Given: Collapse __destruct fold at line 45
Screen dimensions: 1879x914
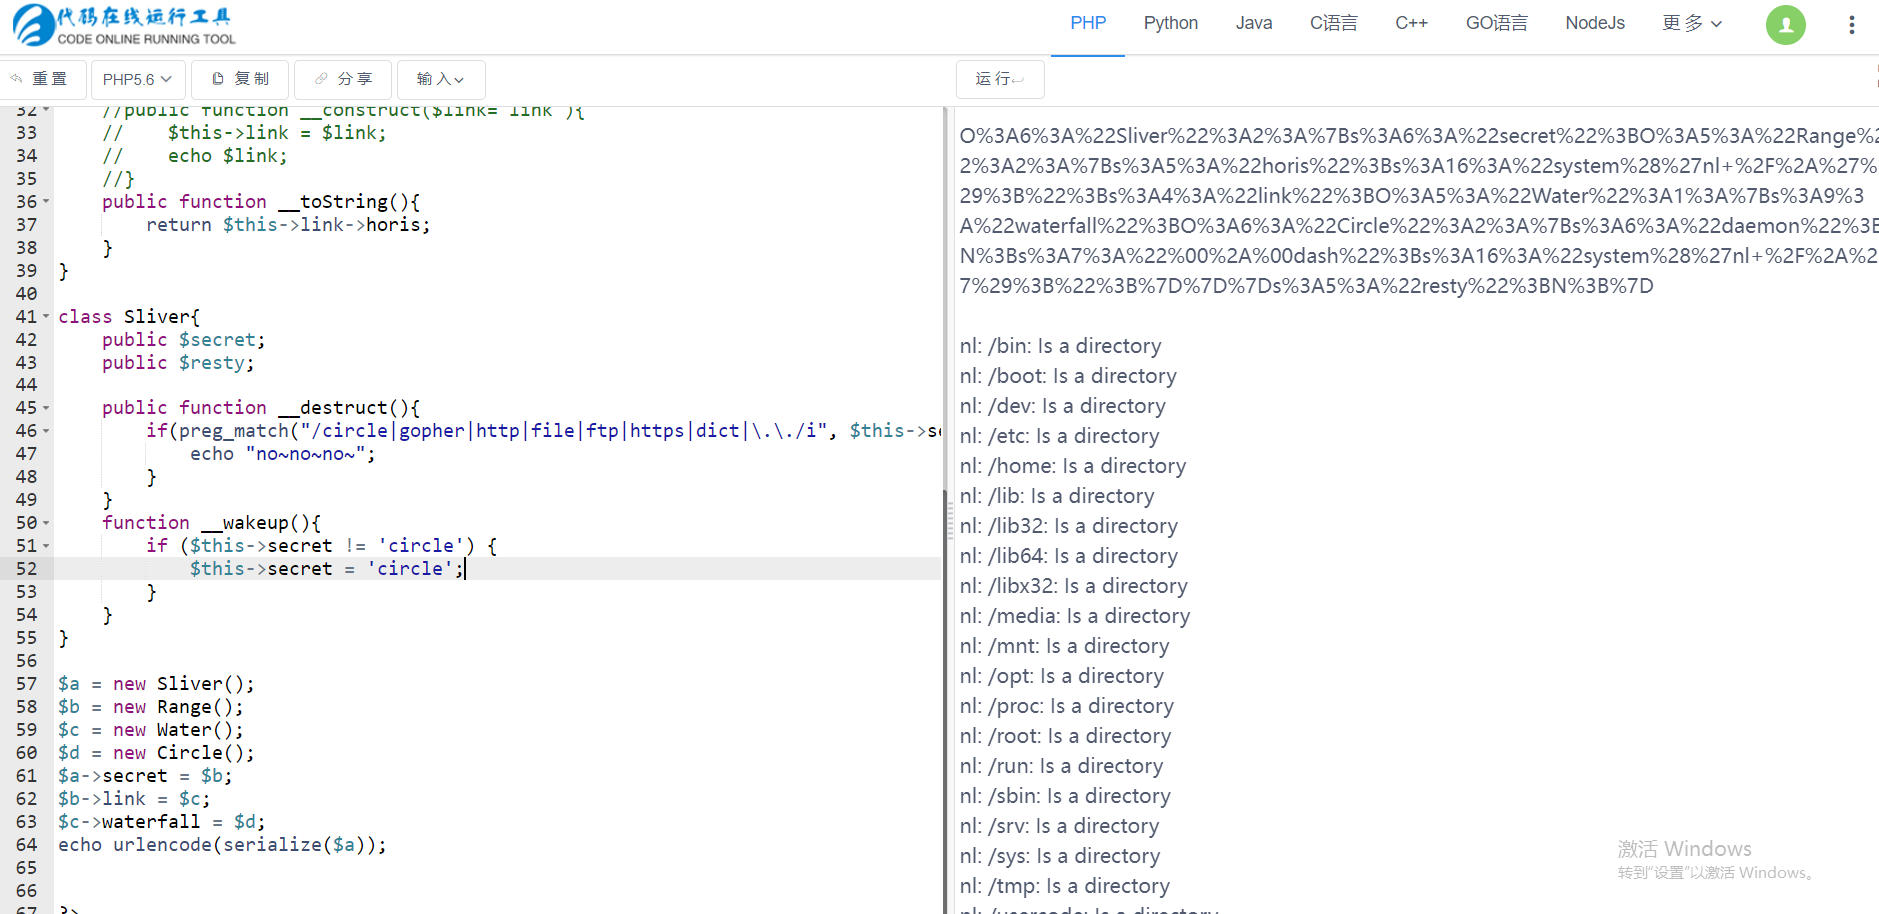Looking at the screenshot, I should tap(46, 408).
